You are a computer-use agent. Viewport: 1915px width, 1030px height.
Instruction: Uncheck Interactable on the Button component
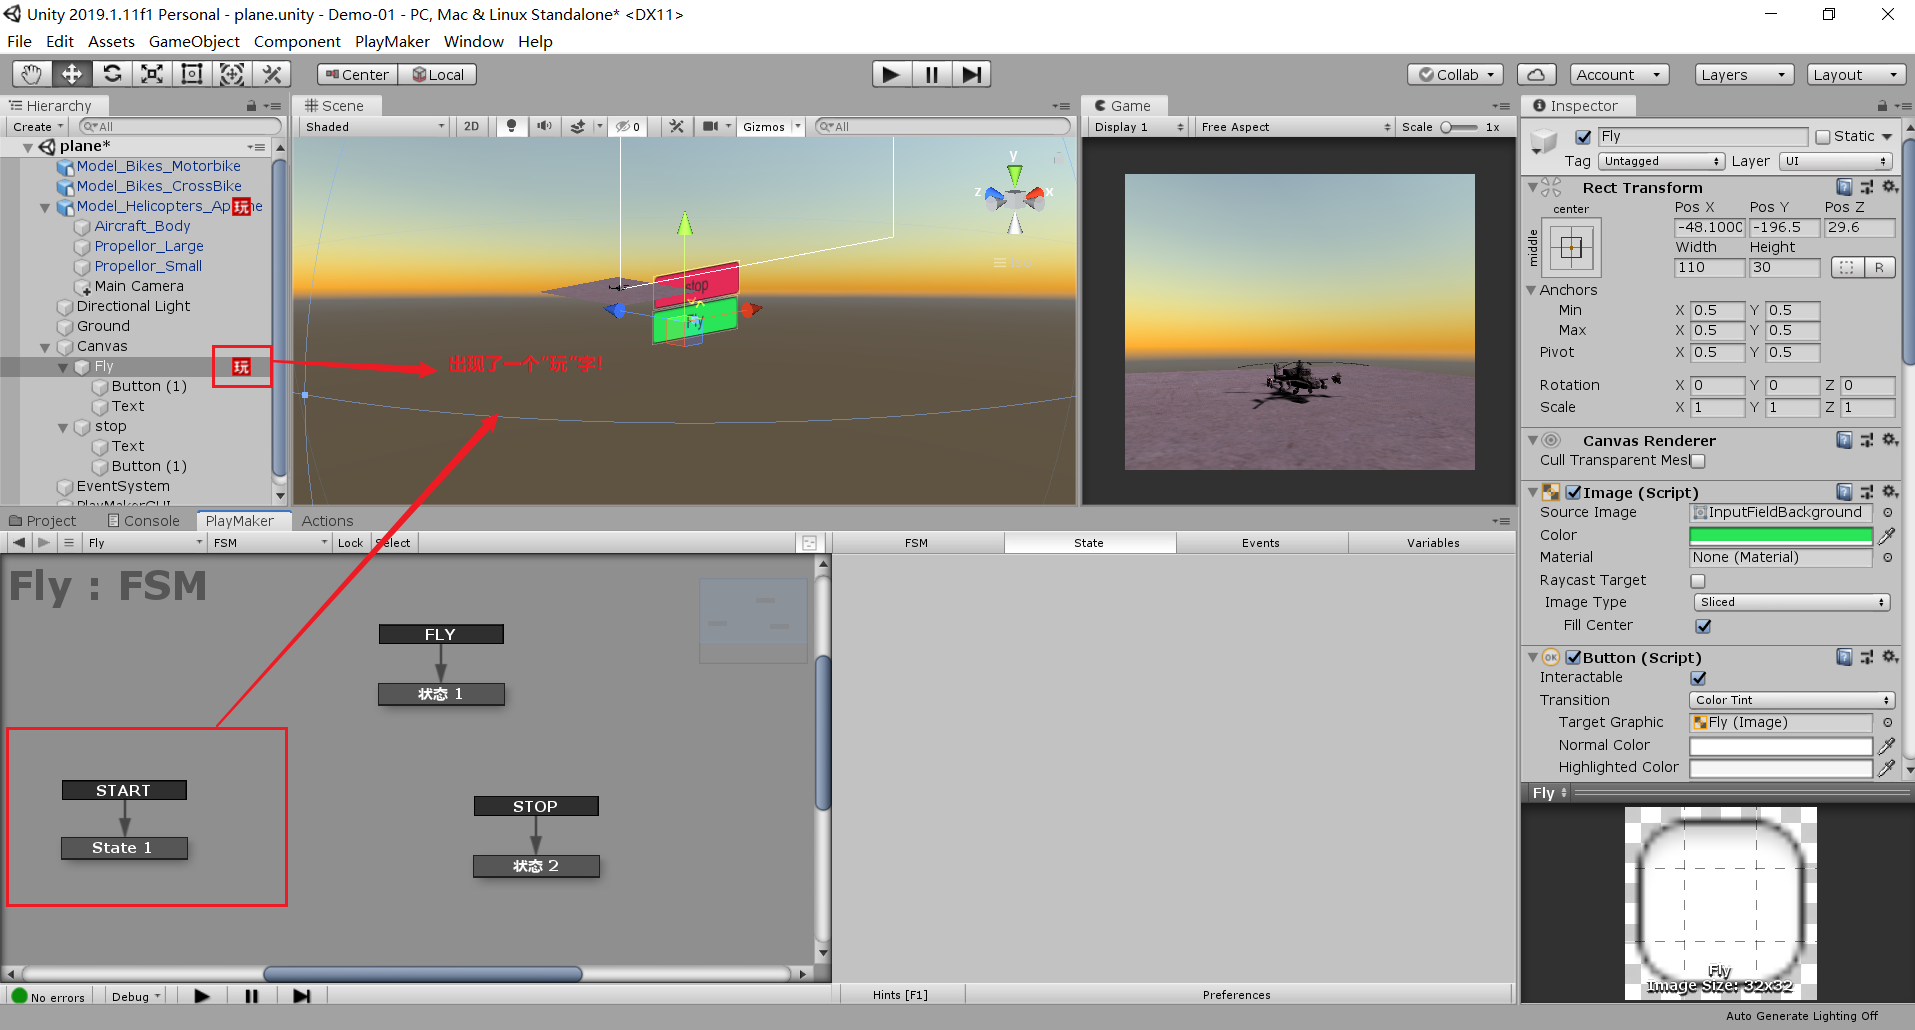[1698, 677]
